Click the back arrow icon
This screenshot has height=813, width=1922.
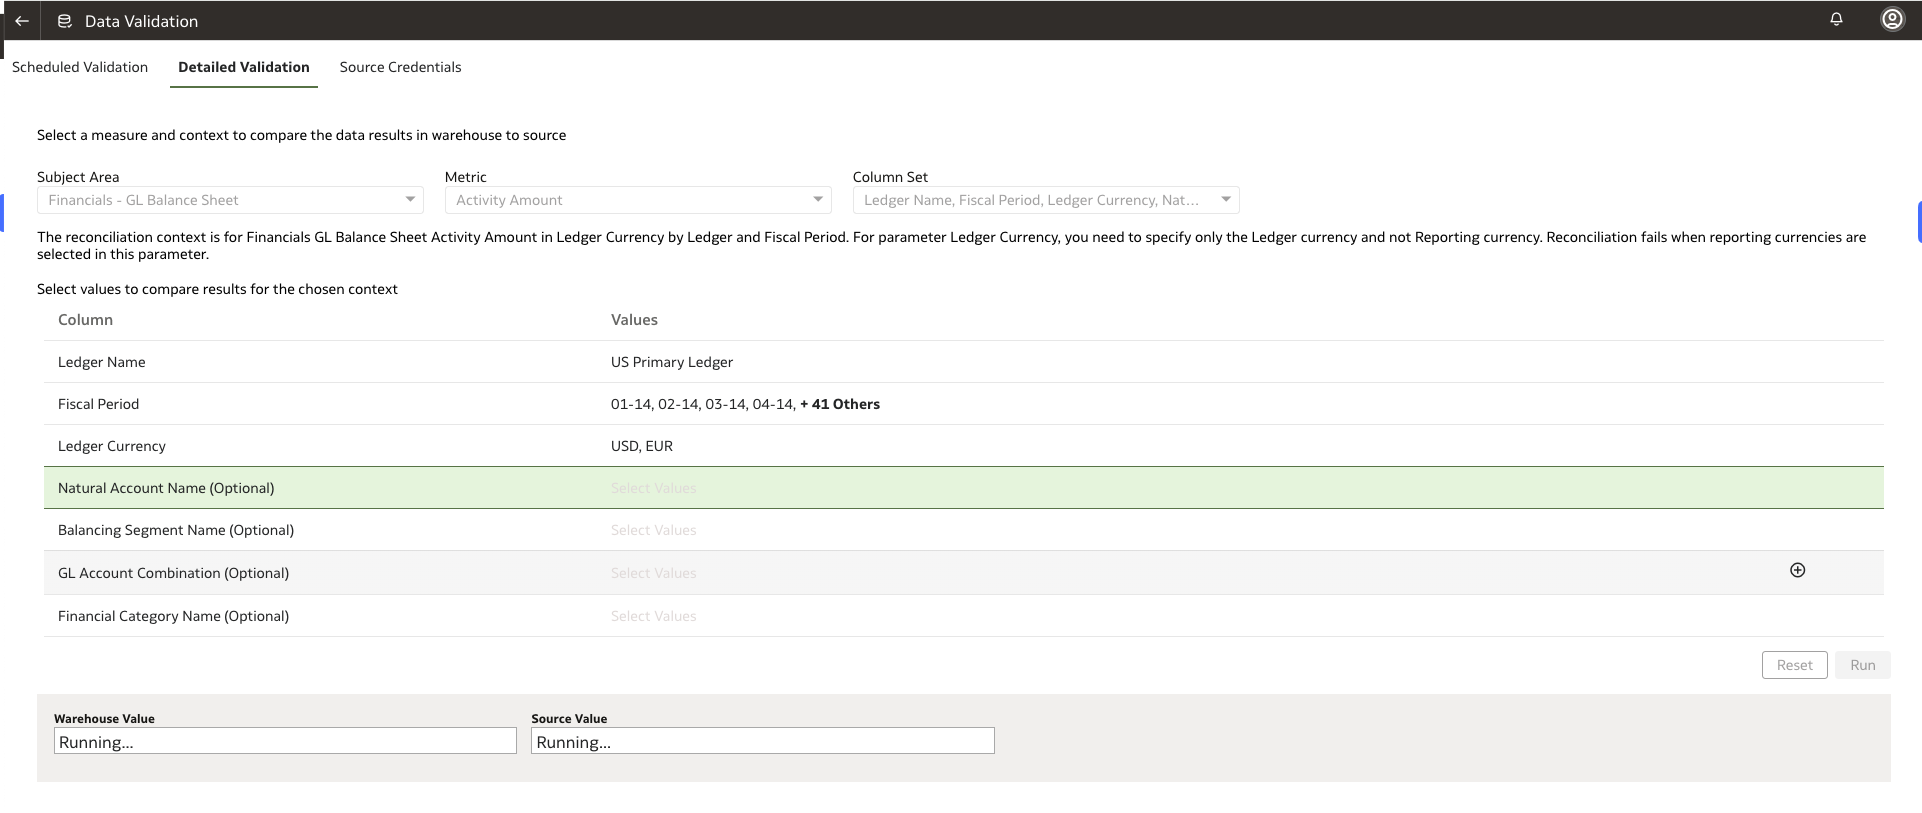[x=22, y=21]
